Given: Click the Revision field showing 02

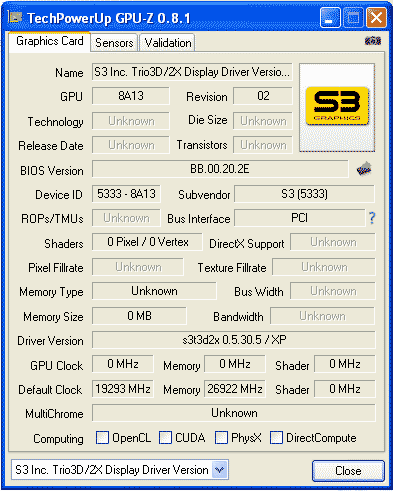Looking at the screenshot, I should click(x=263, y=96).
